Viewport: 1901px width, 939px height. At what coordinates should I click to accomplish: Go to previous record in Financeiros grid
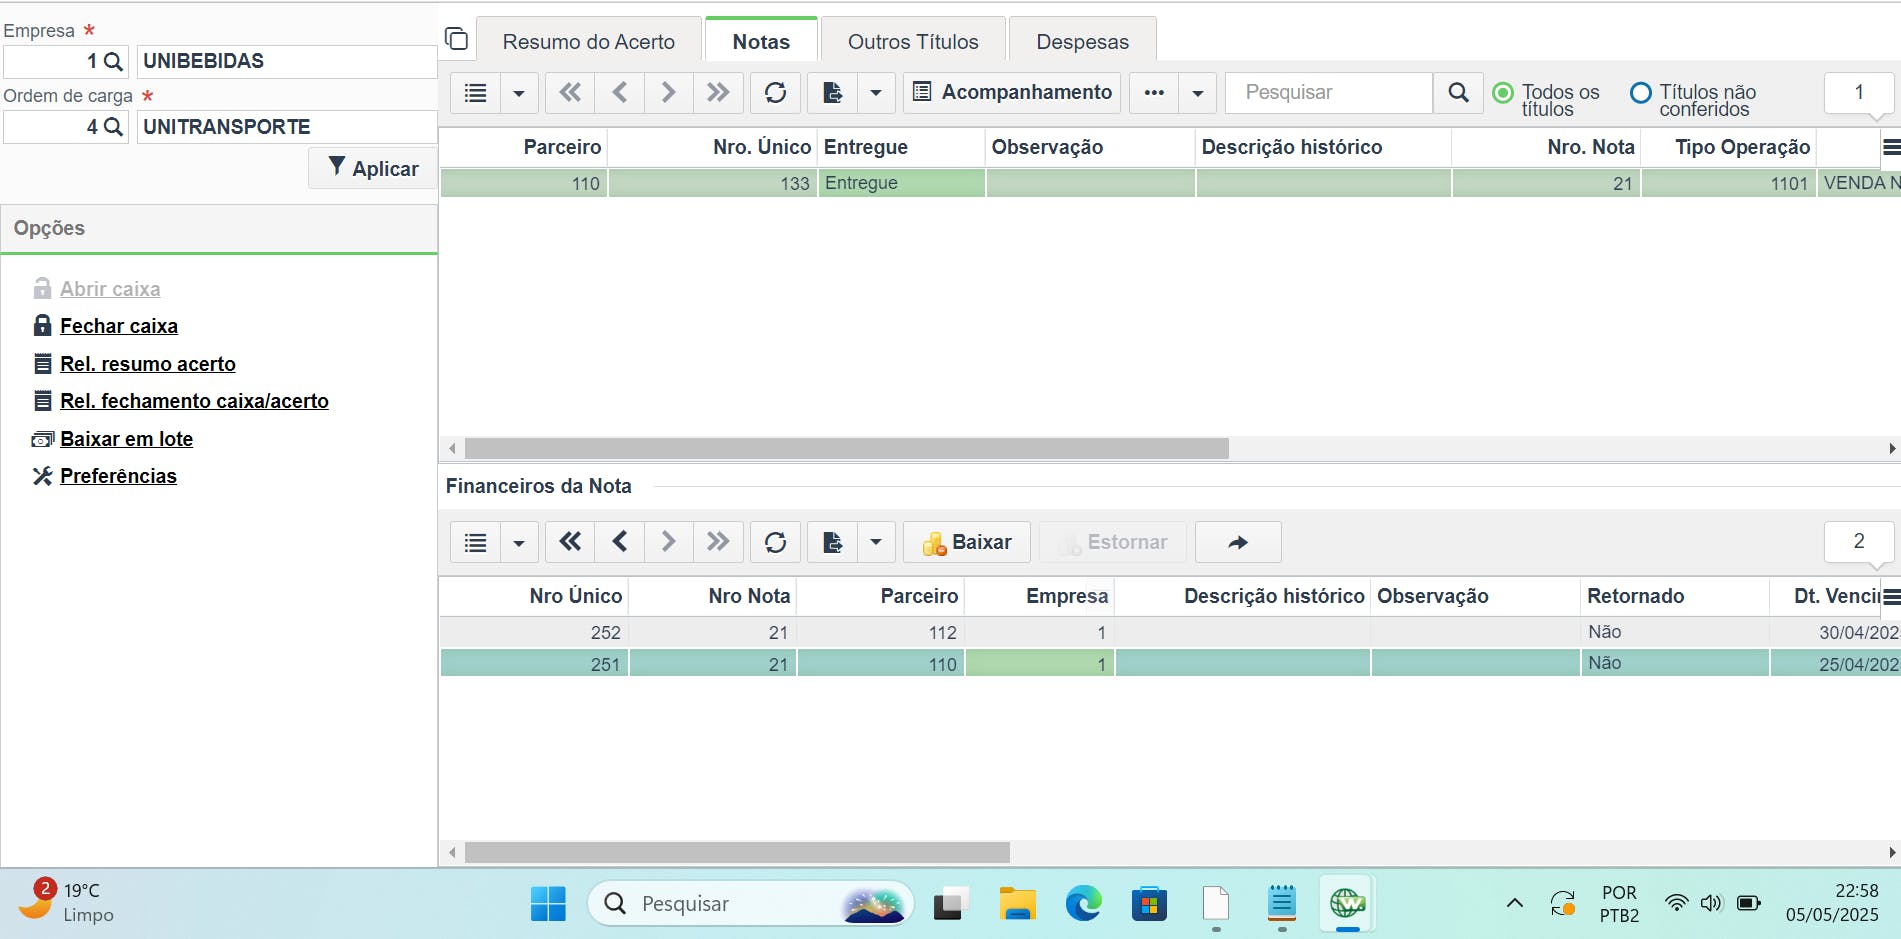(x=620, y=542)
